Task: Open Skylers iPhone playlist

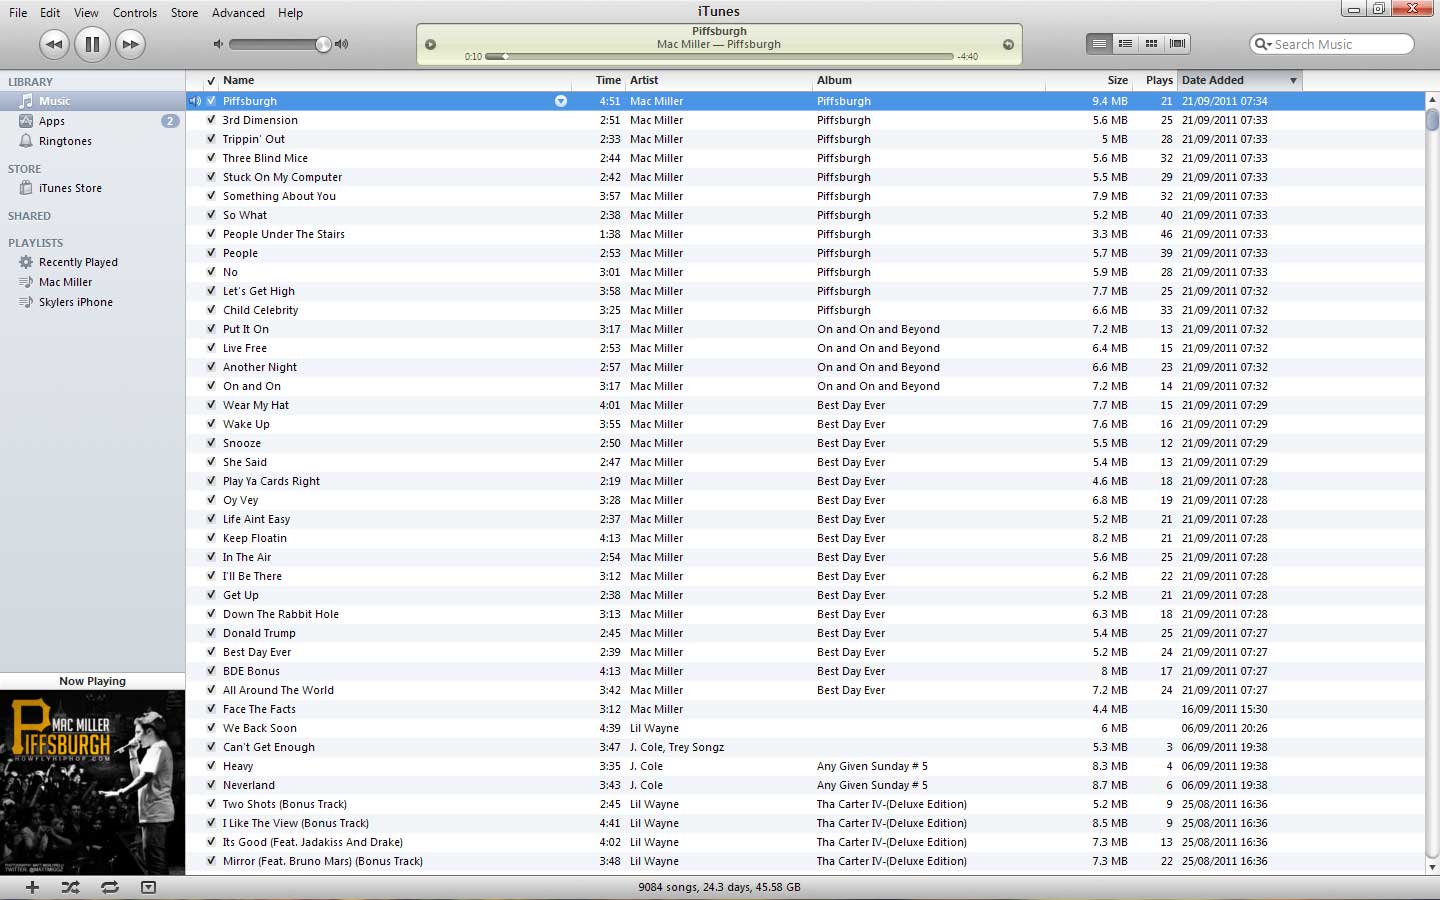Action: [x=75, y=302]
